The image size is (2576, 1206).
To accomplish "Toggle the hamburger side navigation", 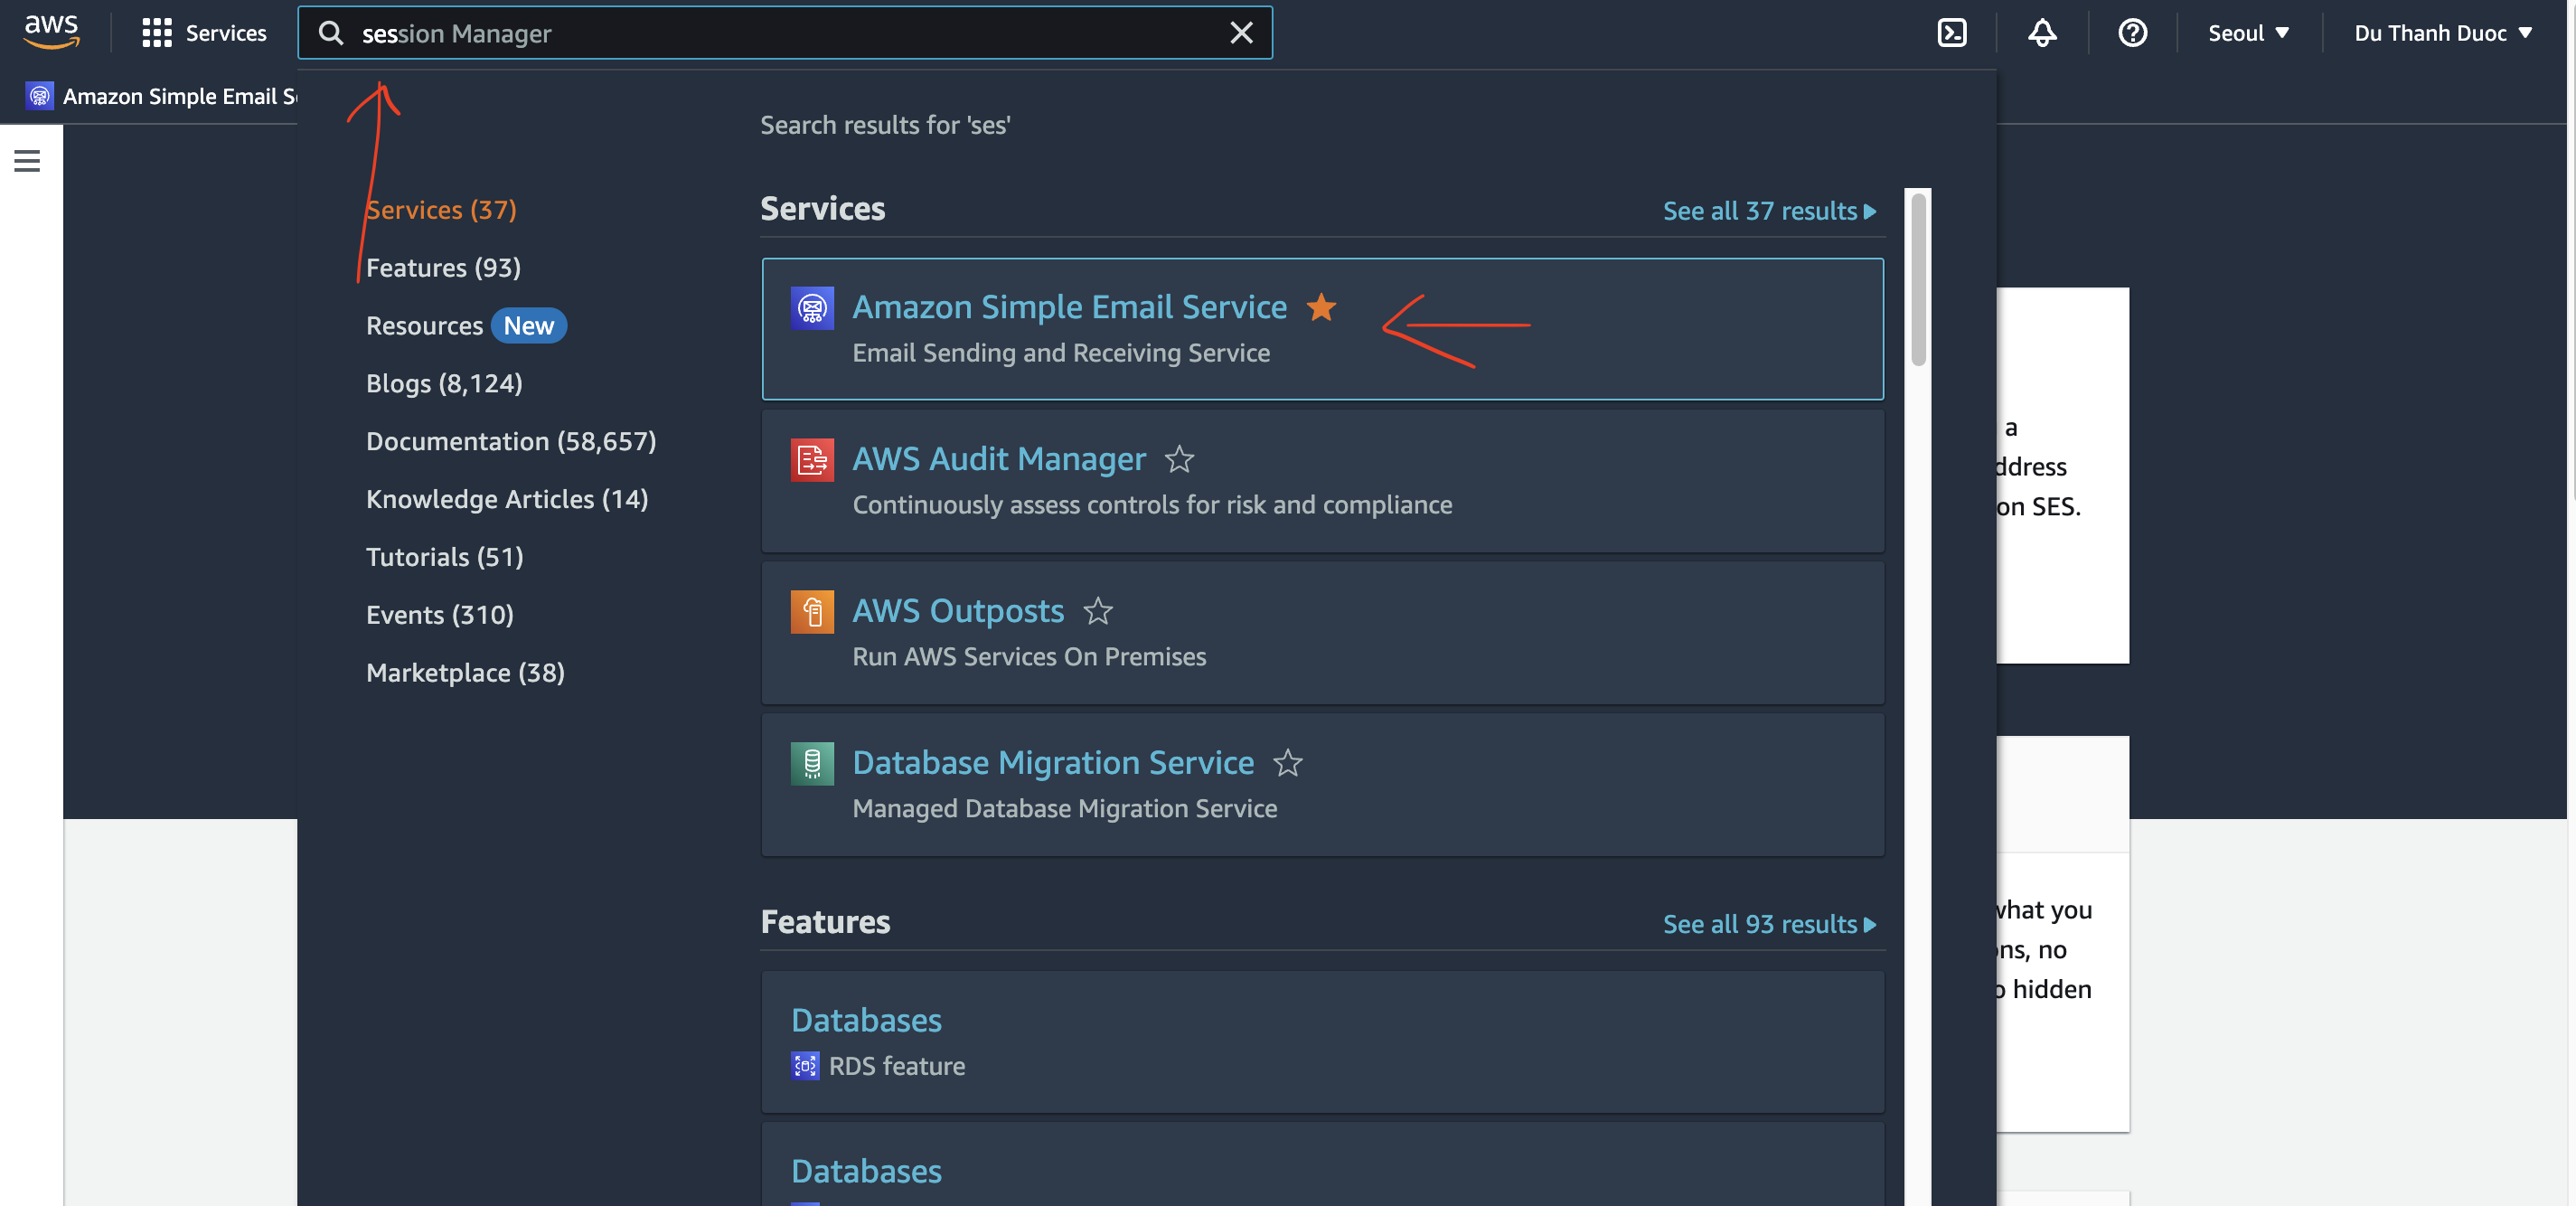I will click(x=27, y=161).
